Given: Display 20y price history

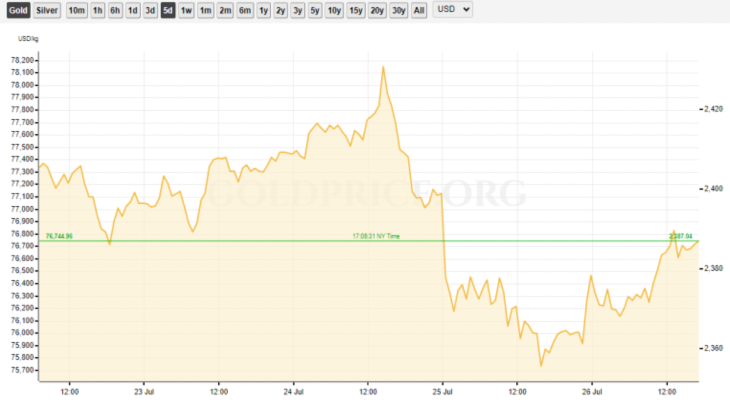Looking at the screenshot, I should pos(377,10).
